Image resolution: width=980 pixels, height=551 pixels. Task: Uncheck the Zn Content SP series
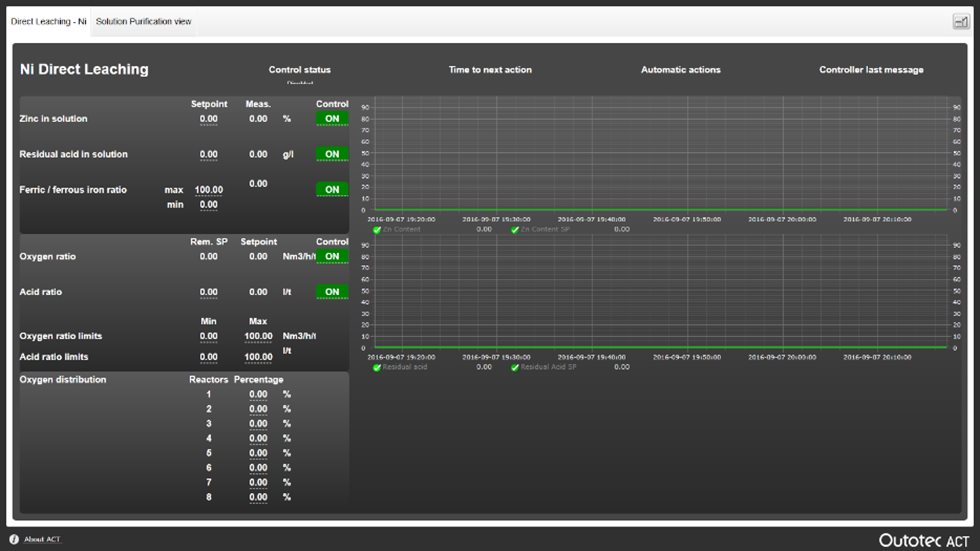click(515, 230)
